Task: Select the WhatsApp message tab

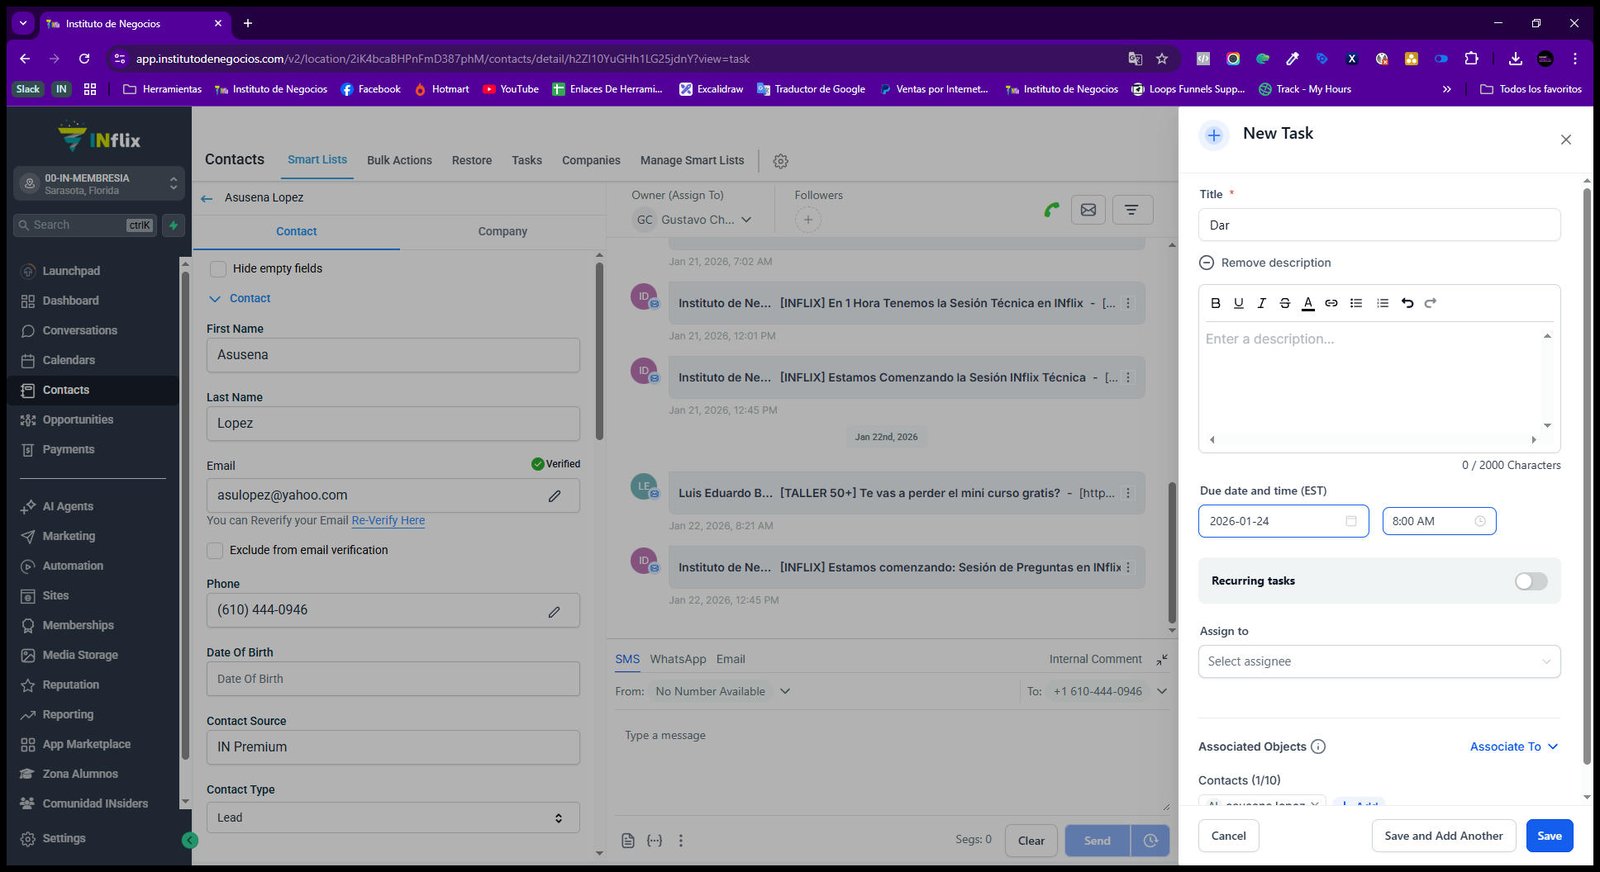Action: click(x=678, y=659)
